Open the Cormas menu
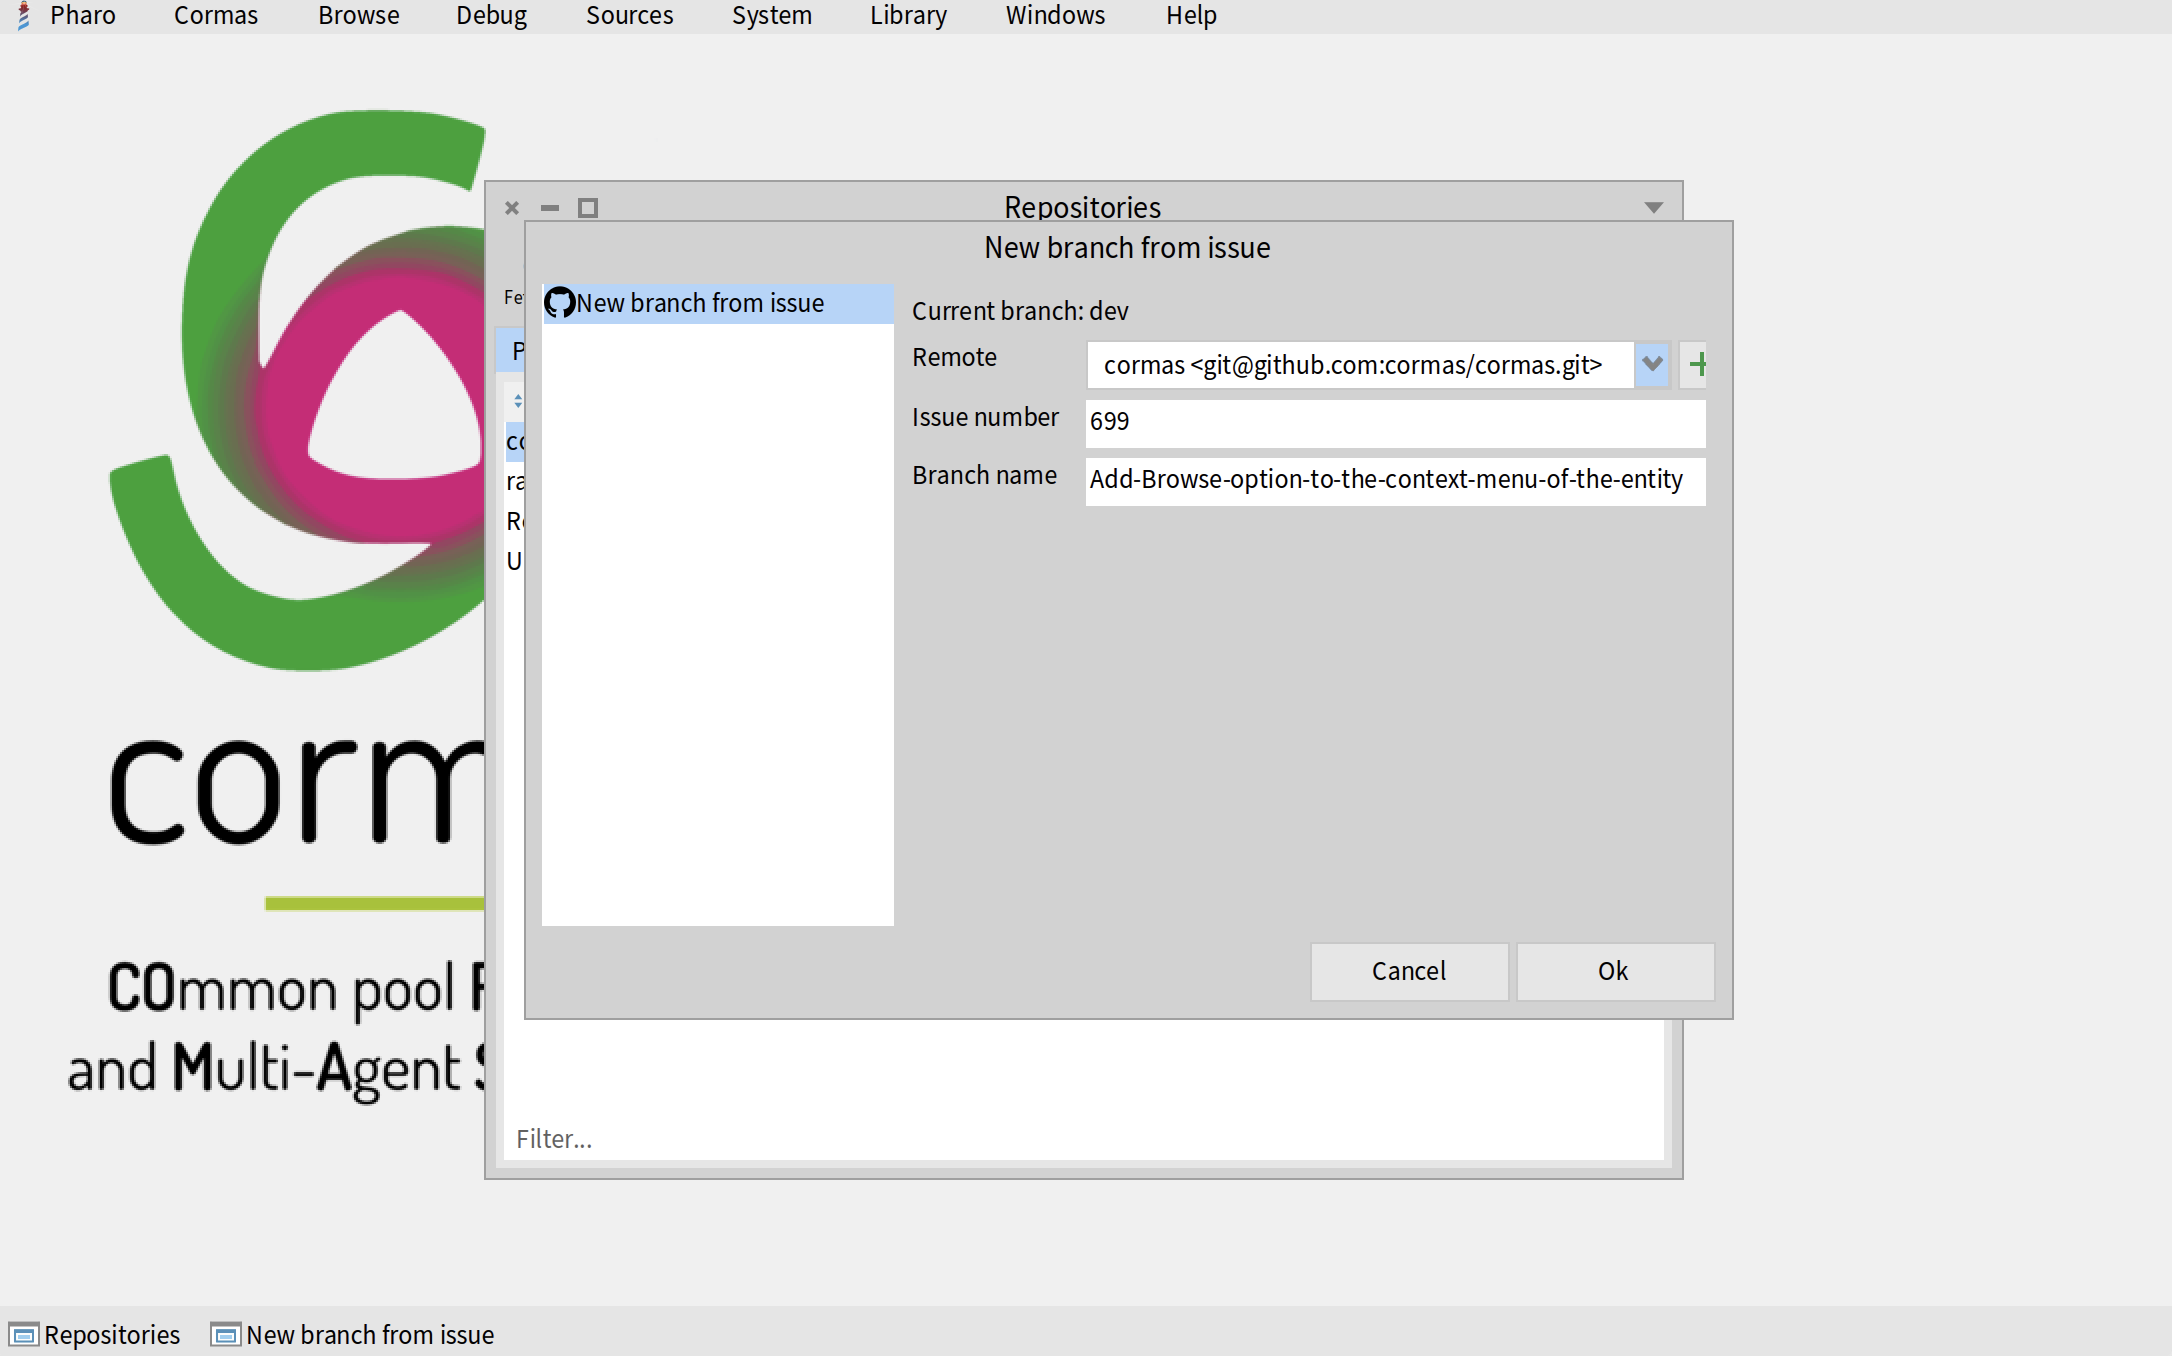This screenshot has width=2172, height=1356. coord(215,16)
